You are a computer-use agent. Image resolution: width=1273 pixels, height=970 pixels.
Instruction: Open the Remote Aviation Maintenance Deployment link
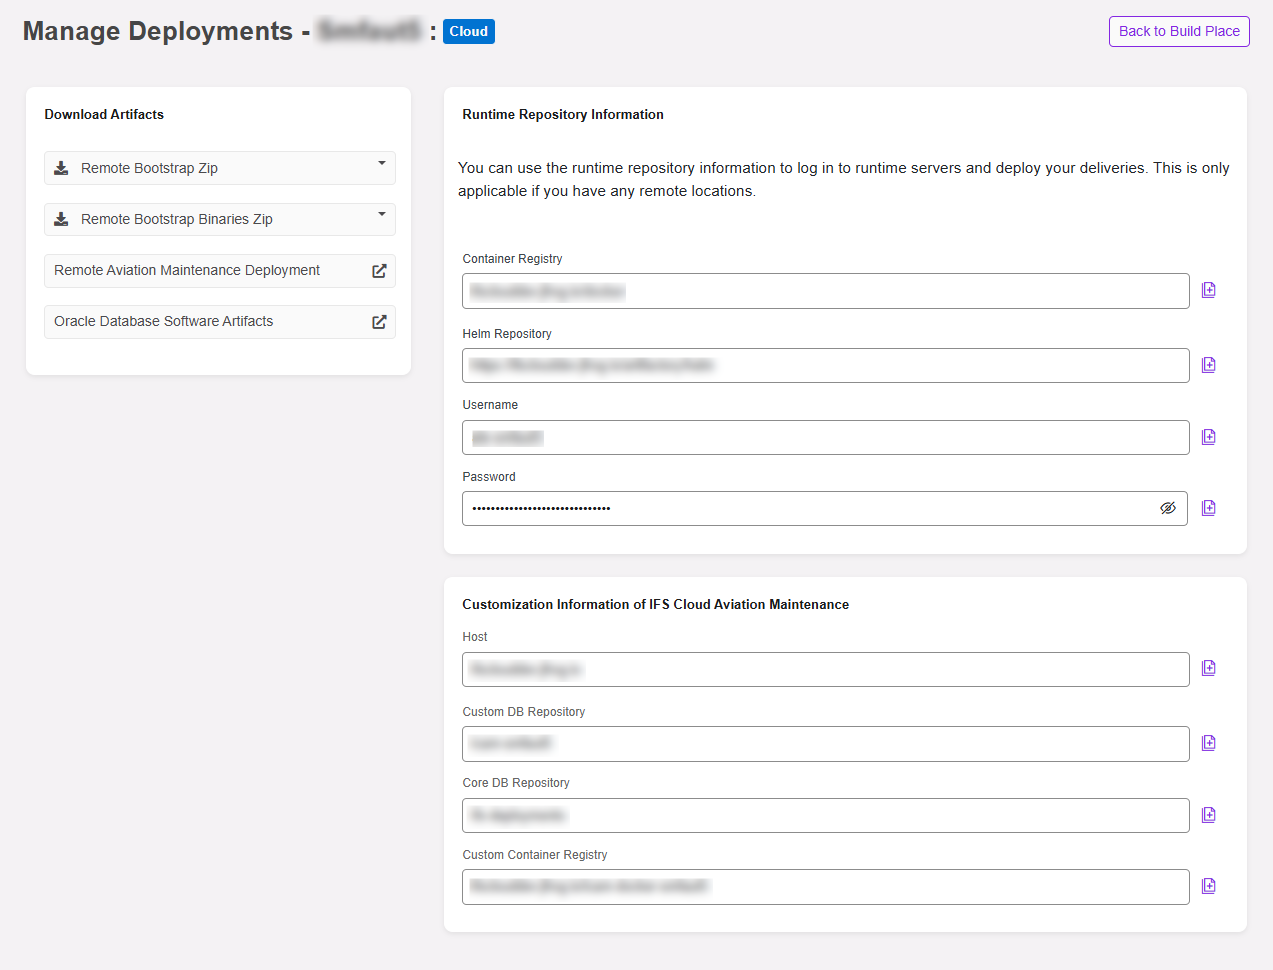click(220, 271)
